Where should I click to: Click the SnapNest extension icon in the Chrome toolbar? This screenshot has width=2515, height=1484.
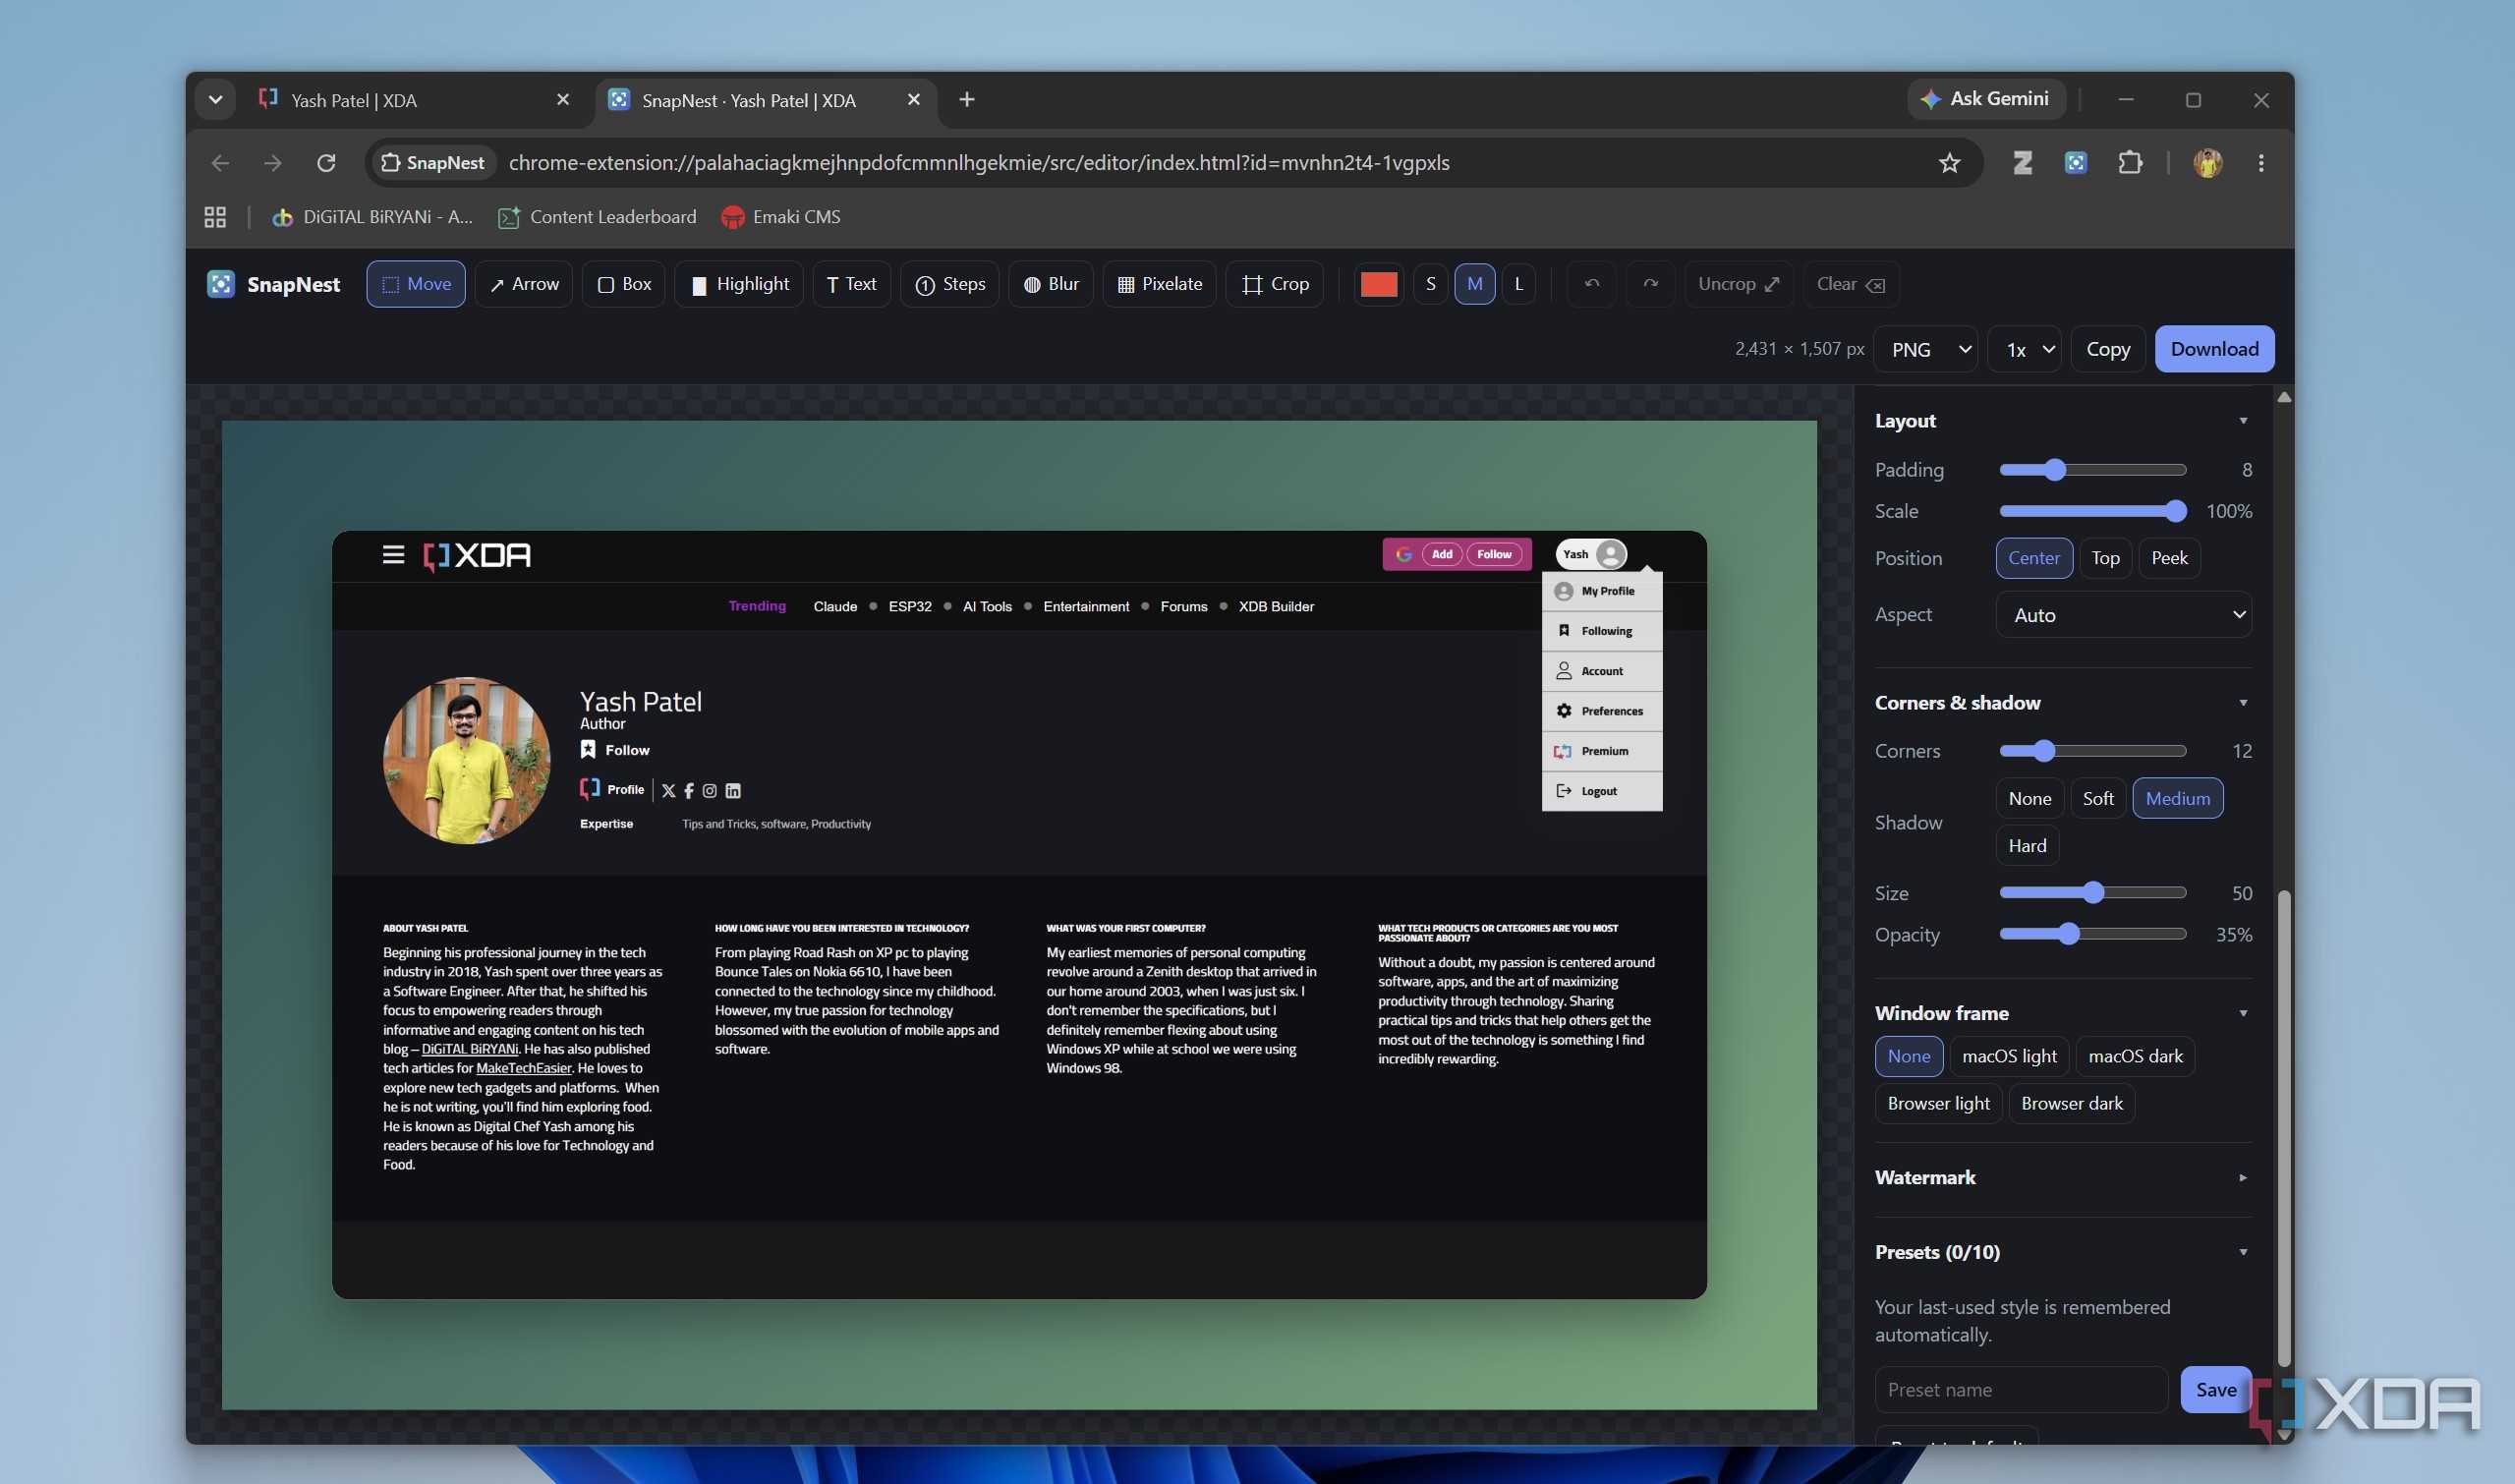coord(2075,162)
